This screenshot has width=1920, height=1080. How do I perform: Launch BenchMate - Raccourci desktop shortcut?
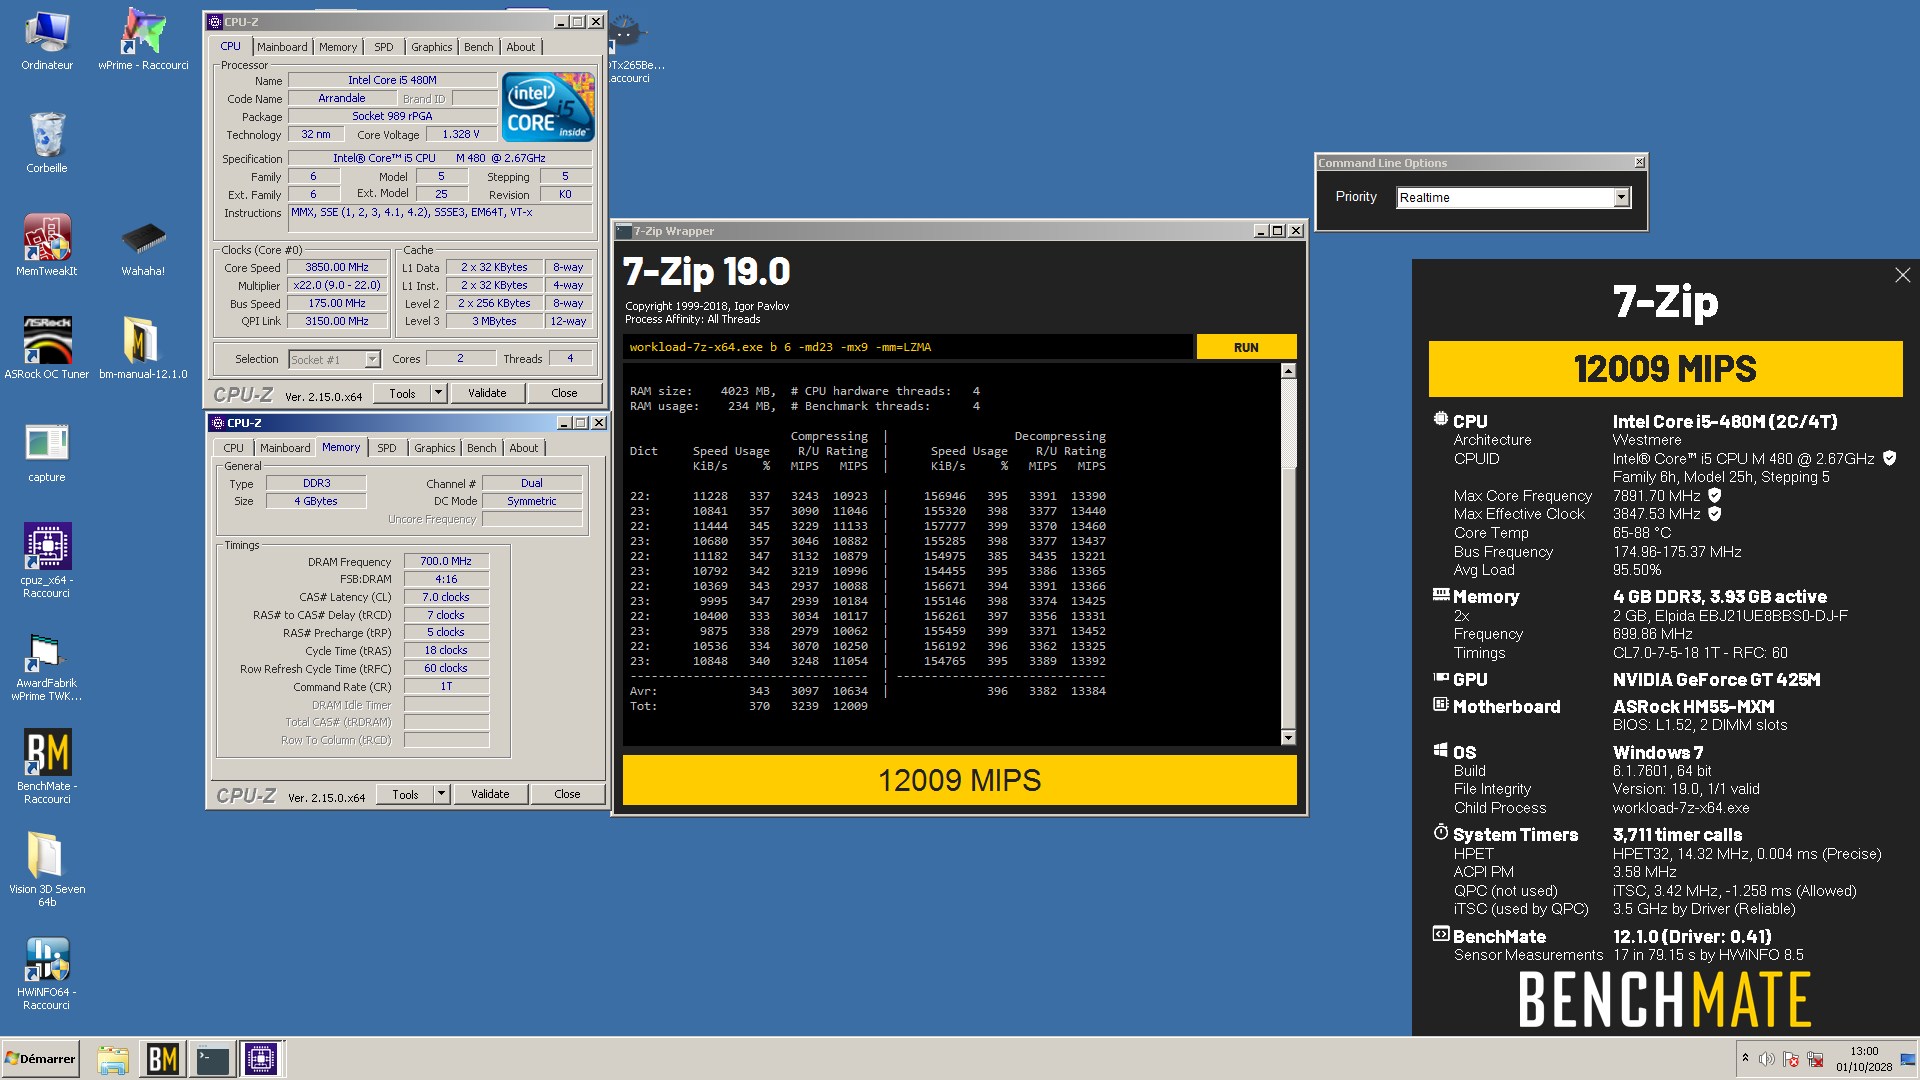point(47,766)
